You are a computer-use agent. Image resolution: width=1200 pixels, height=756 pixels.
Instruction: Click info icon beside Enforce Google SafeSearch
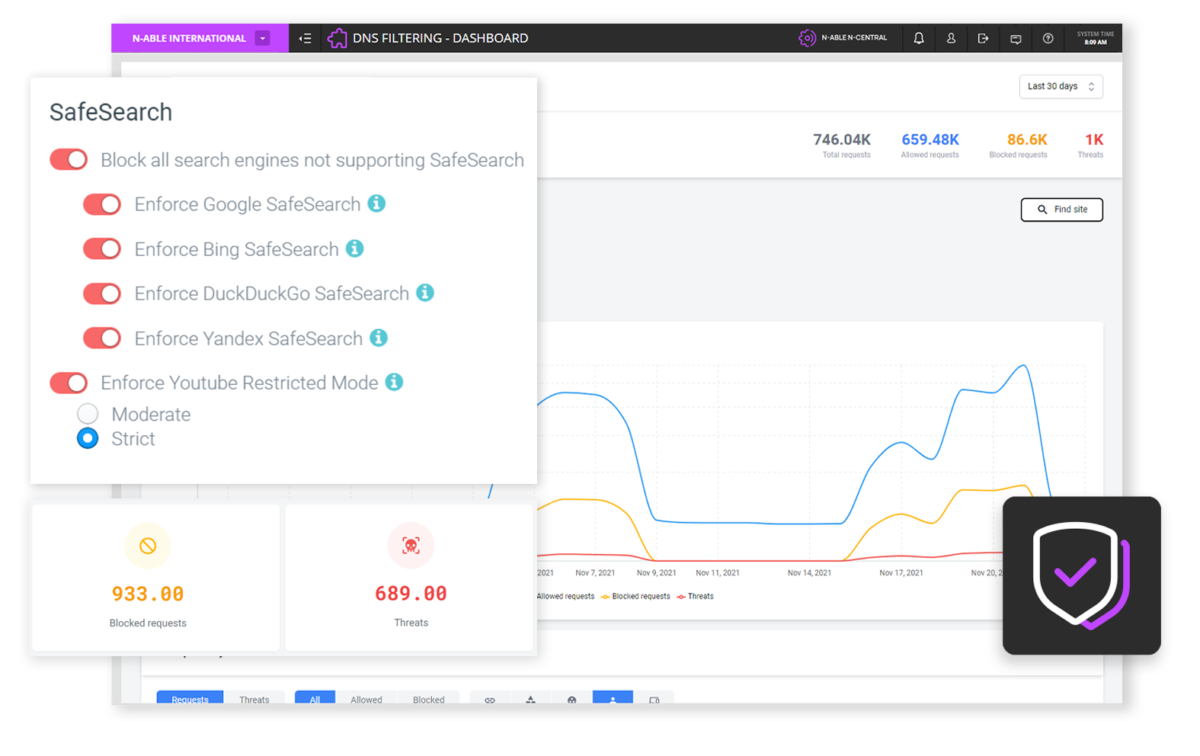[377, 203]
